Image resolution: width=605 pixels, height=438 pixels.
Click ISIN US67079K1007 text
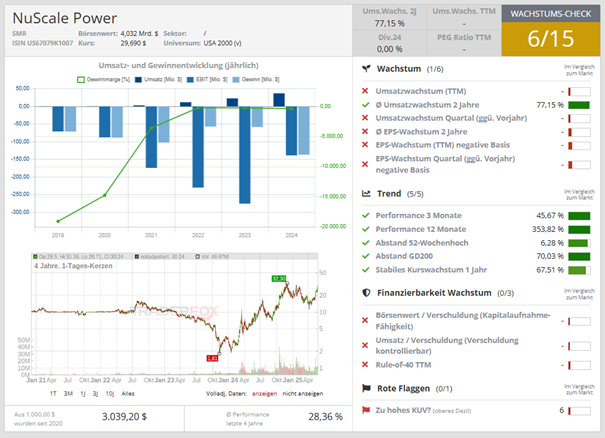(42, 43)
